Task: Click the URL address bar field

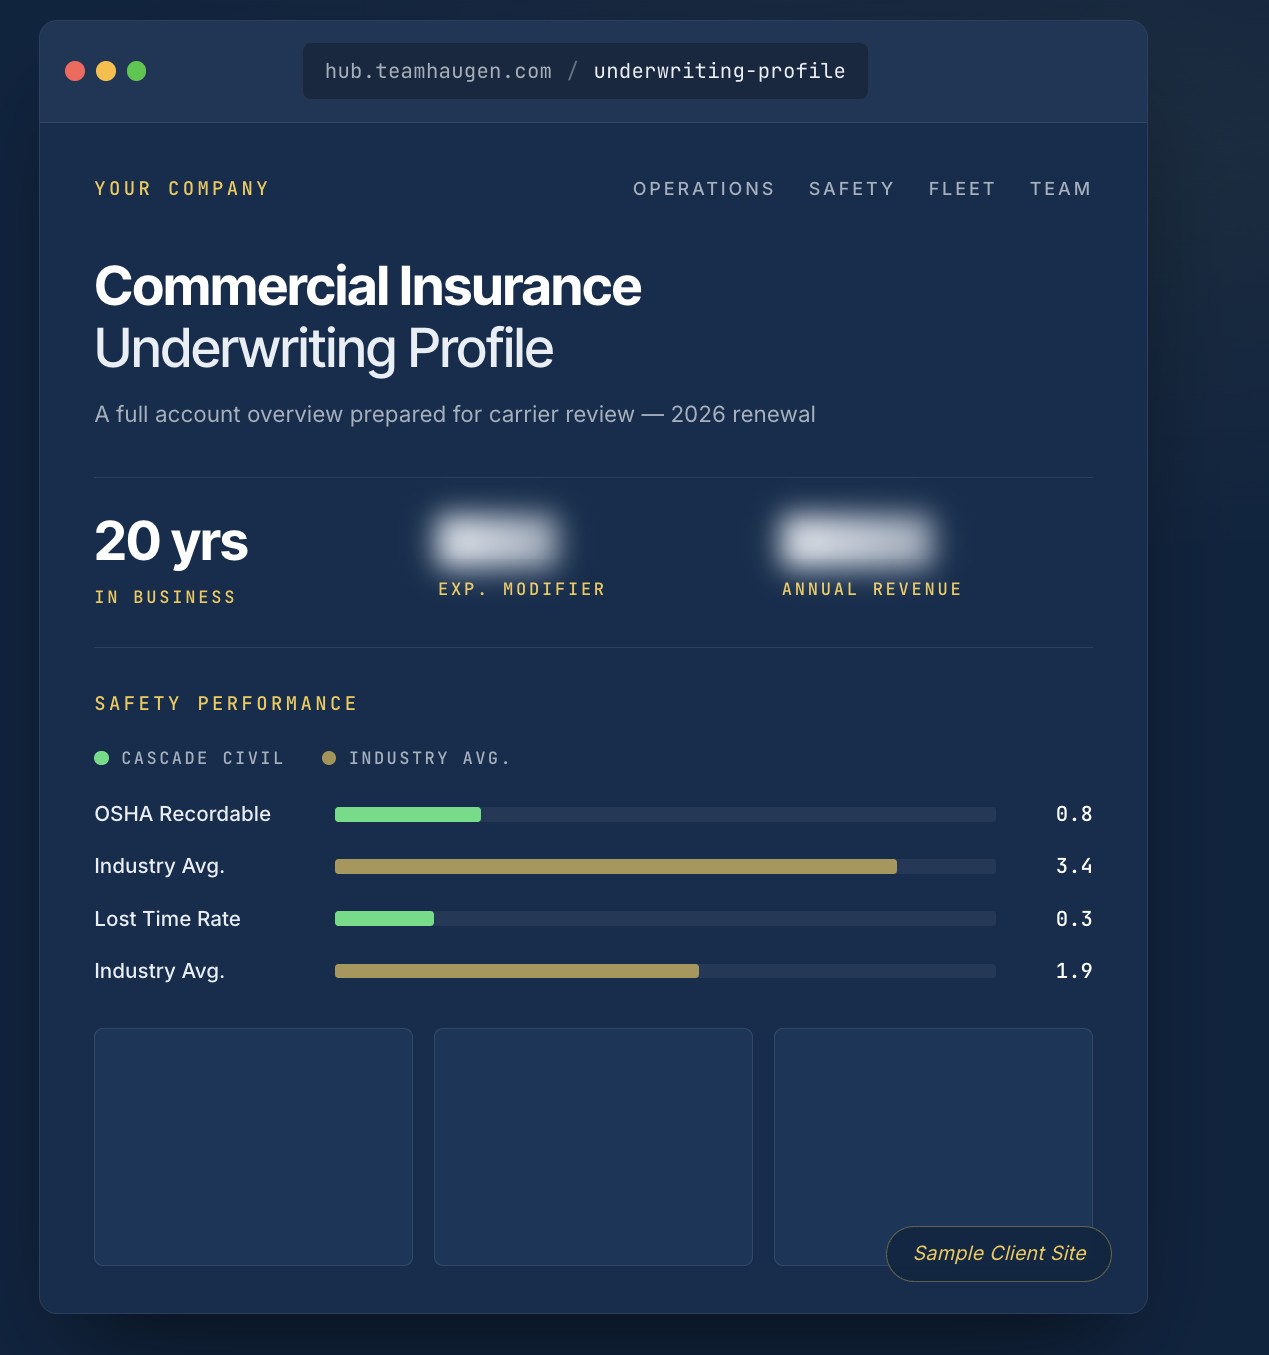Action: pos(585,71)
